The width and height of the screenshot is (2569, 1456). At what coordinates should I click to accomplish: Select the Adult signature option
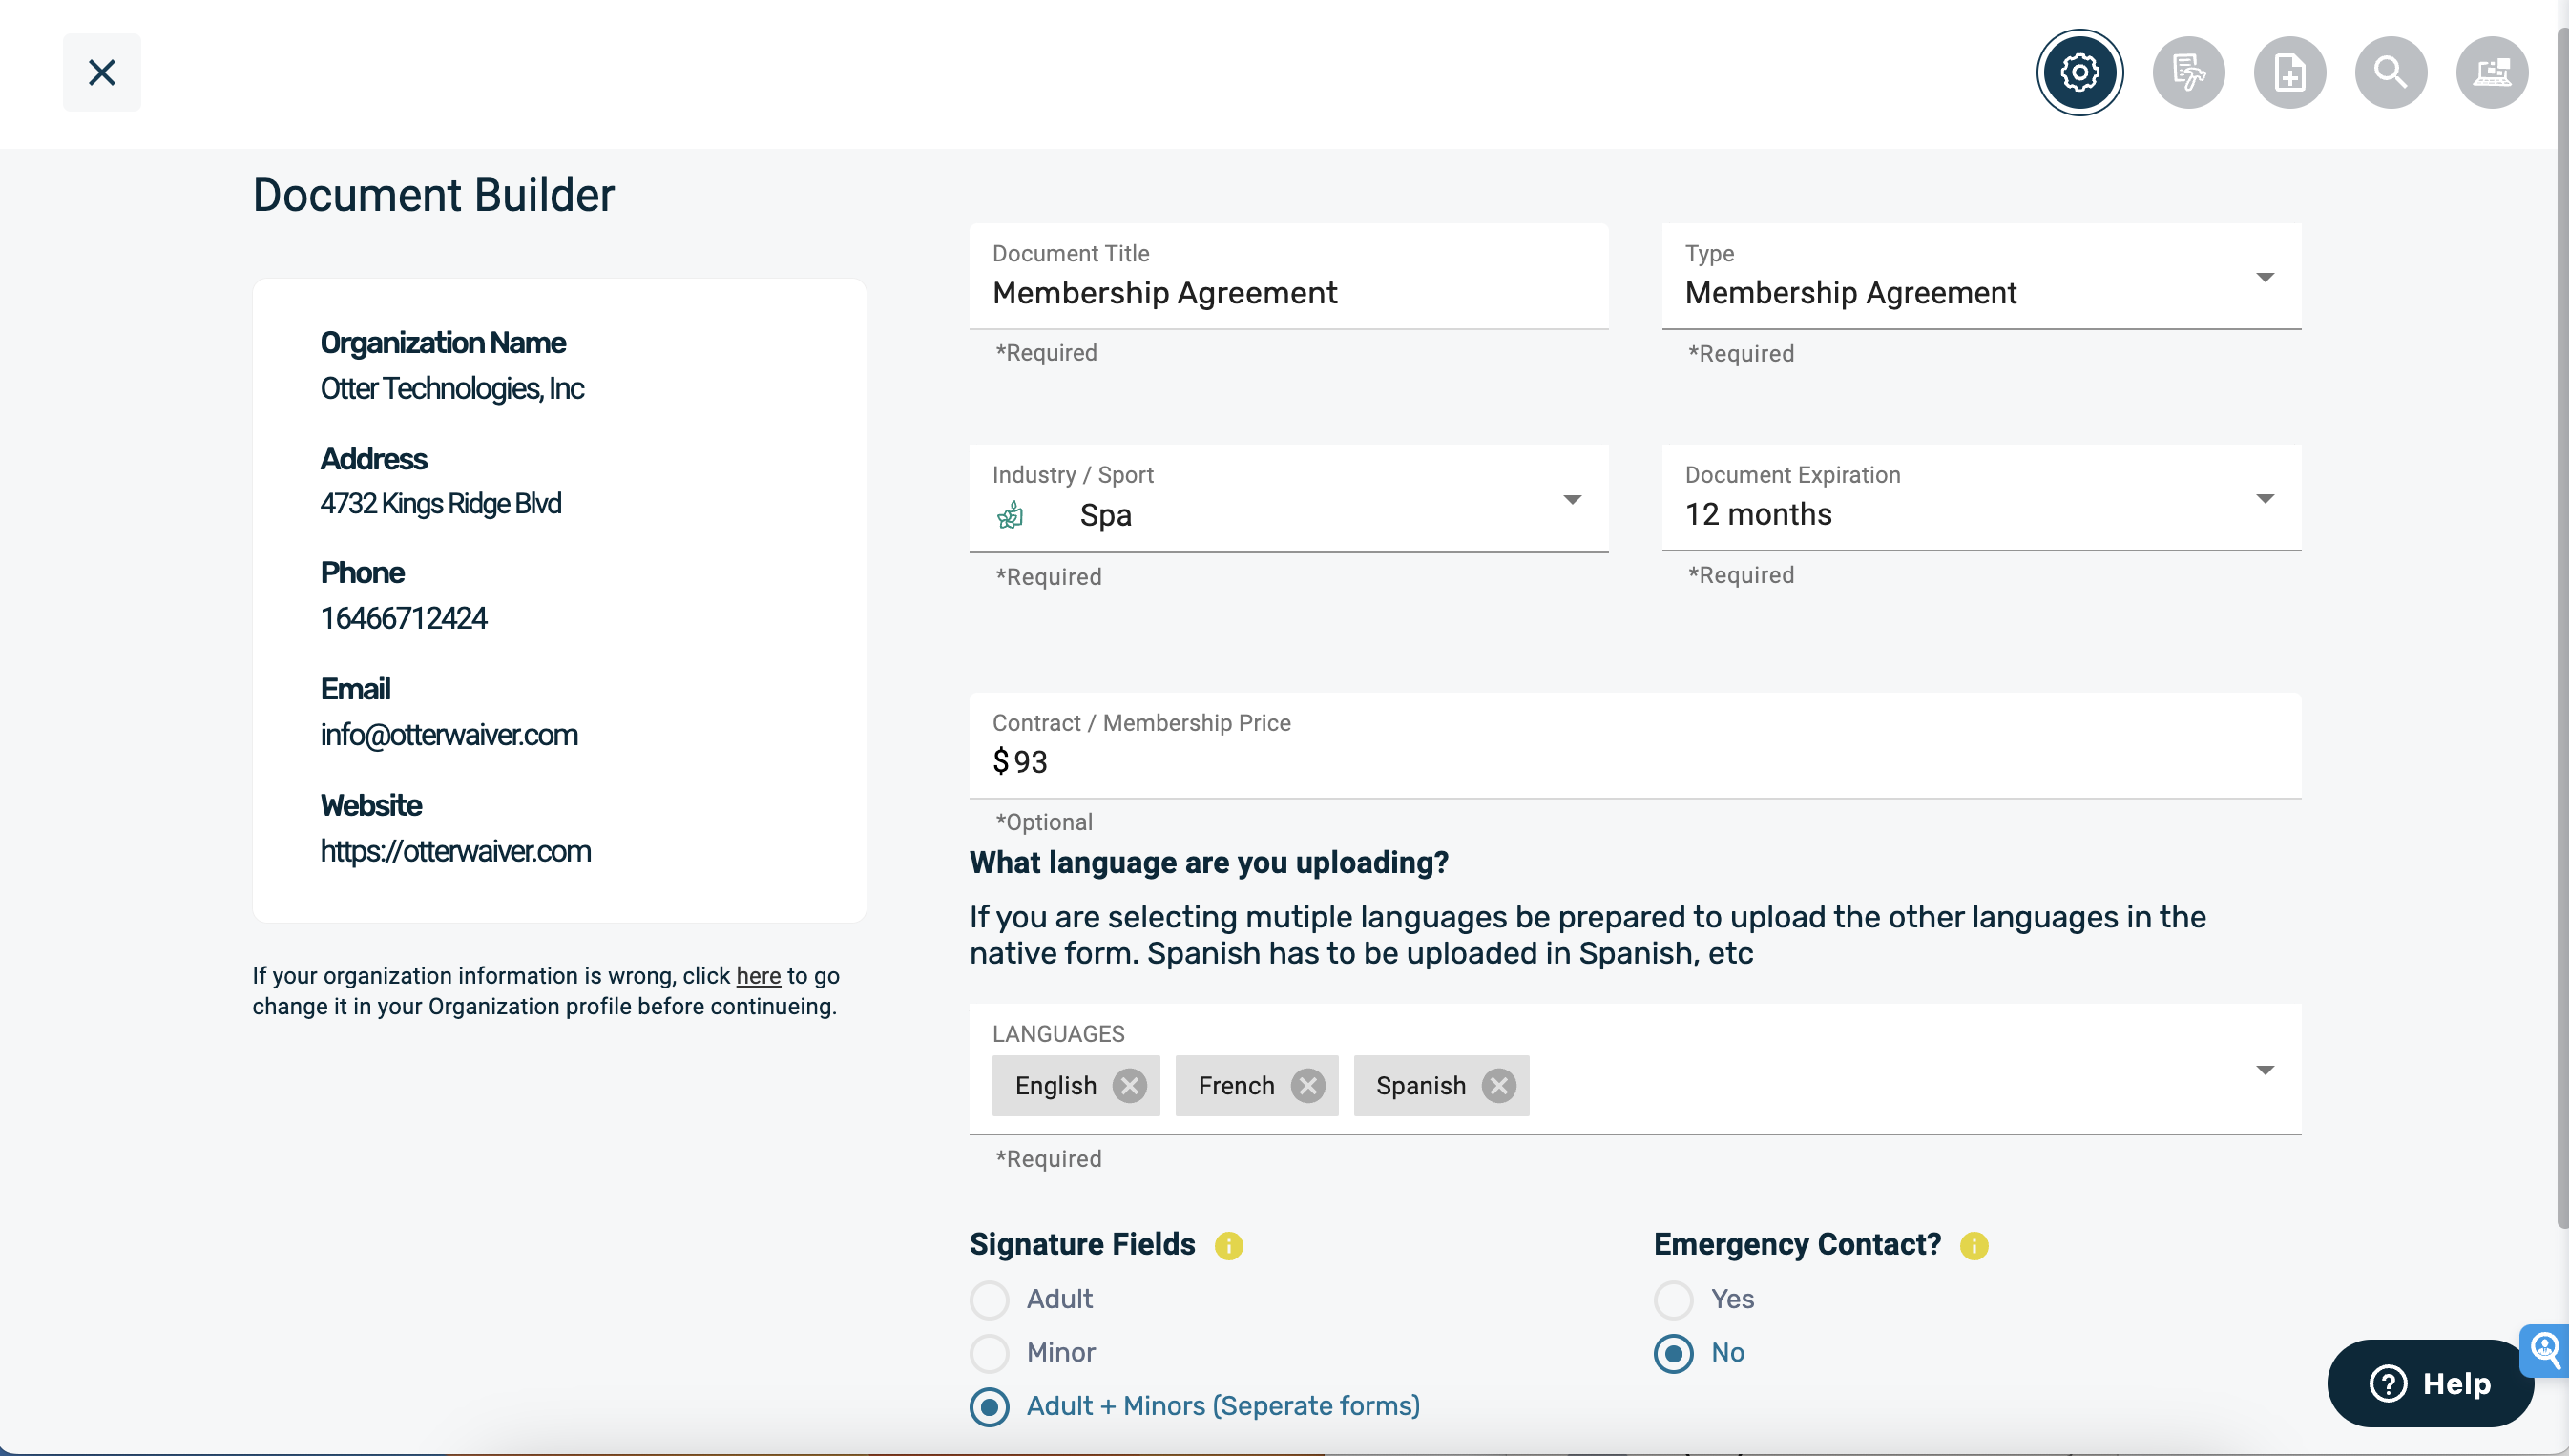coord(989,1300)
